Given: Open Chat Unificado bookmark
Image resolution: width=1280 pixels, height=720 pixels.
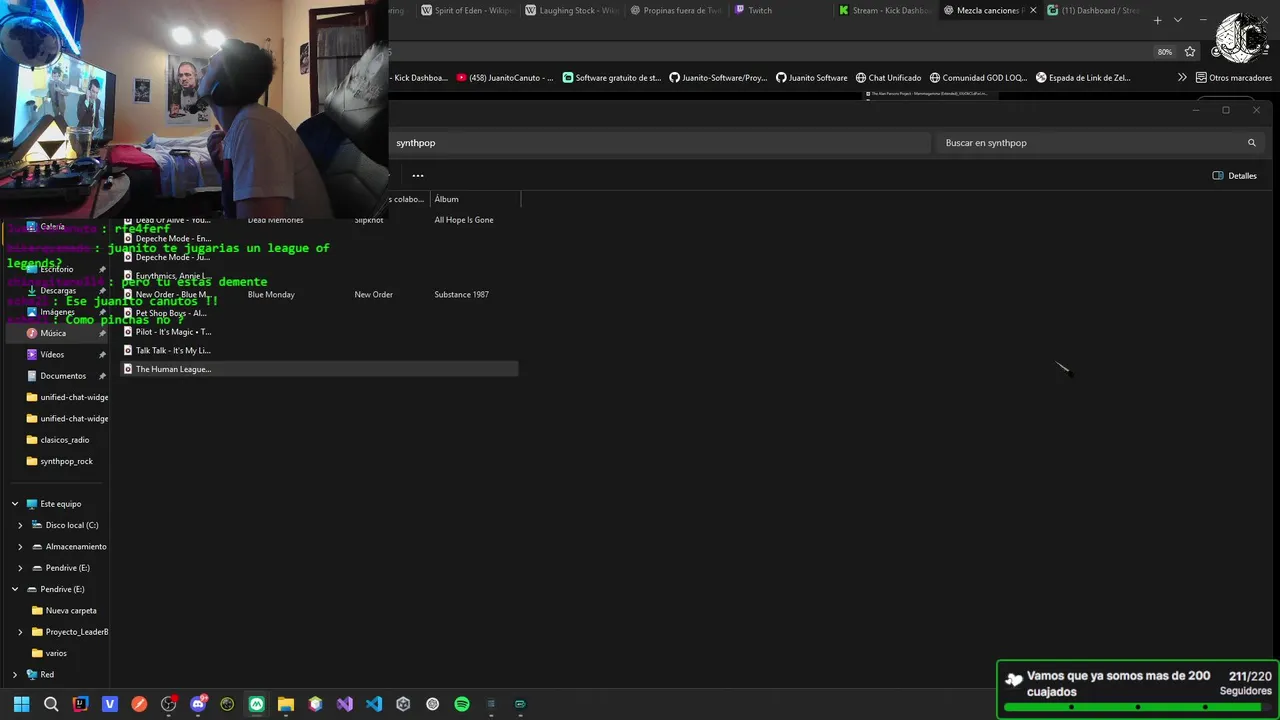Looking at the screenshot, I should tap(888, 78).
